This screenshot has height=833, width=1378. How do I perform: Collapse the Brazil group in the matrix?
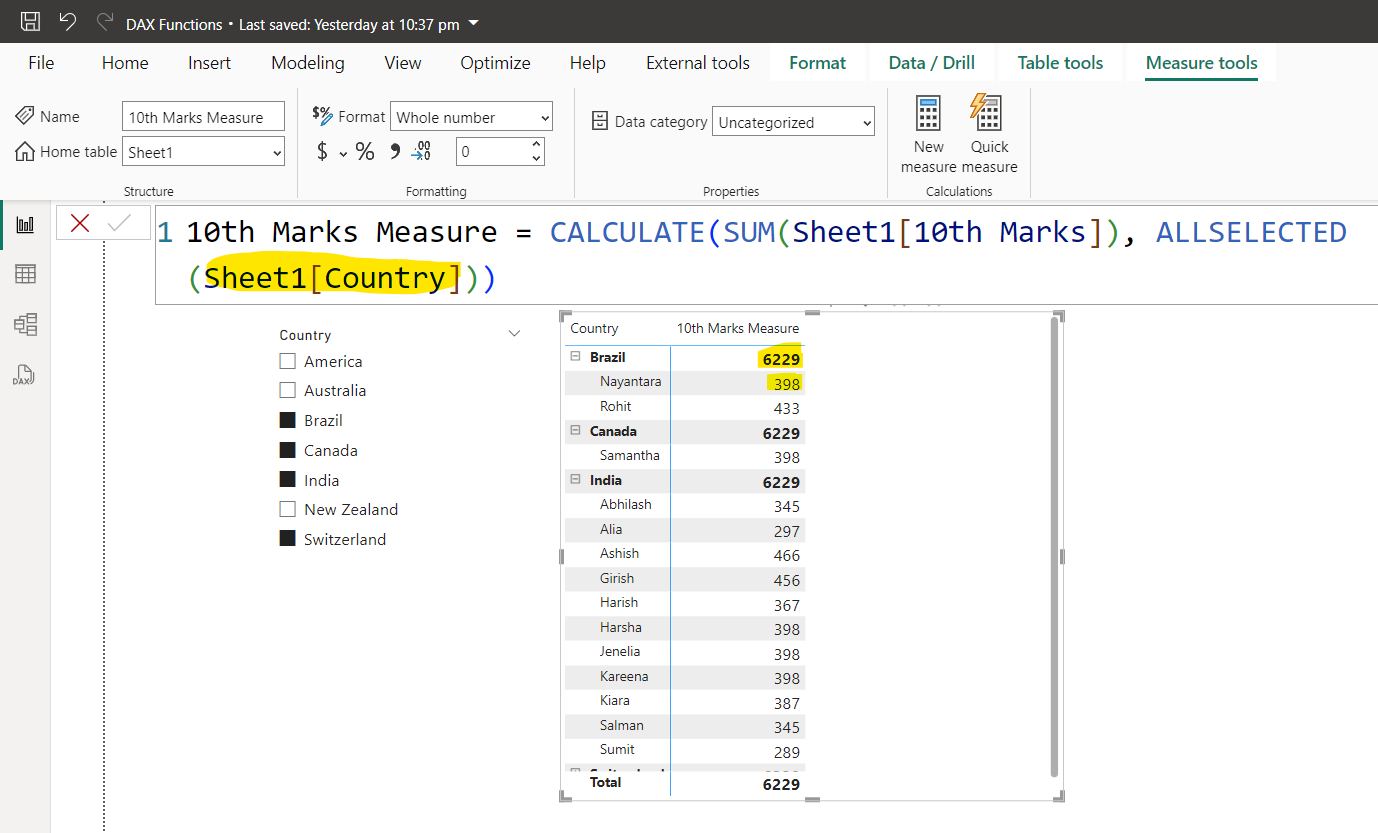tap(574, 355)
